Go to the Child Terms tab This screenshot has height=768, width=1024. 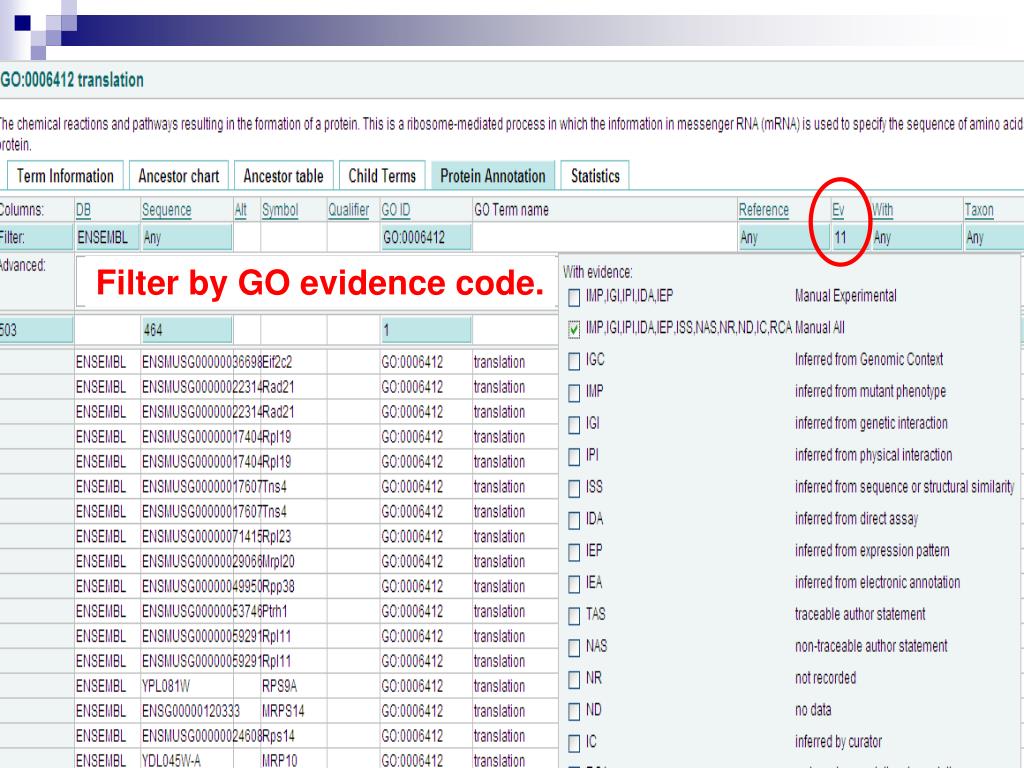point(382,176)
